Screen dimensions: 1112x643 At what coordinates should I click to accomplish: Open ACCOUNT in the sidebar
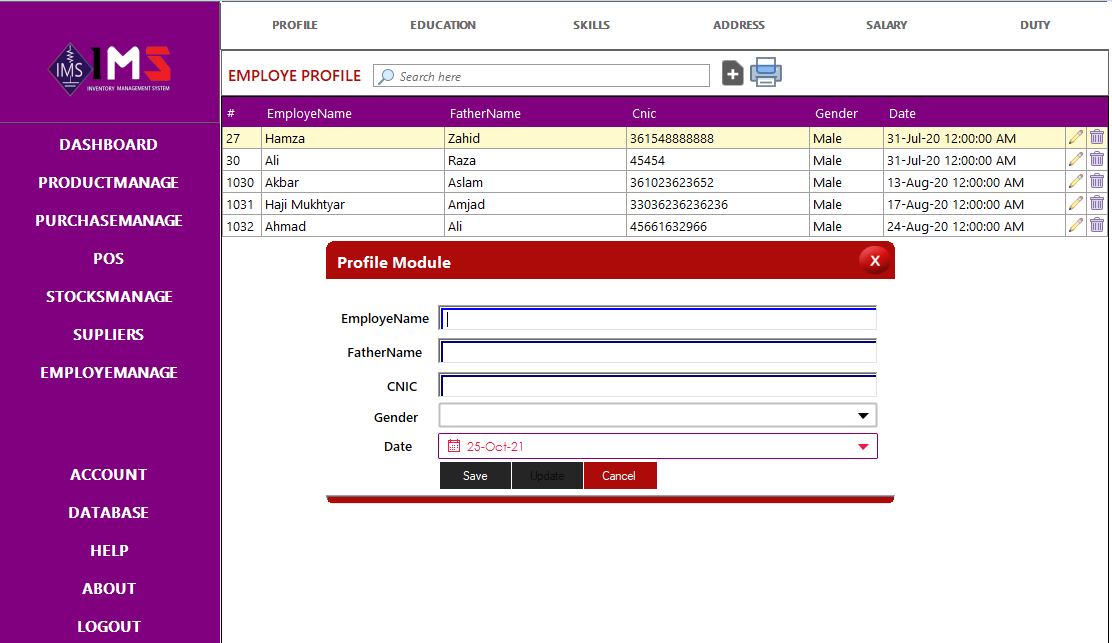coord(109,475)
